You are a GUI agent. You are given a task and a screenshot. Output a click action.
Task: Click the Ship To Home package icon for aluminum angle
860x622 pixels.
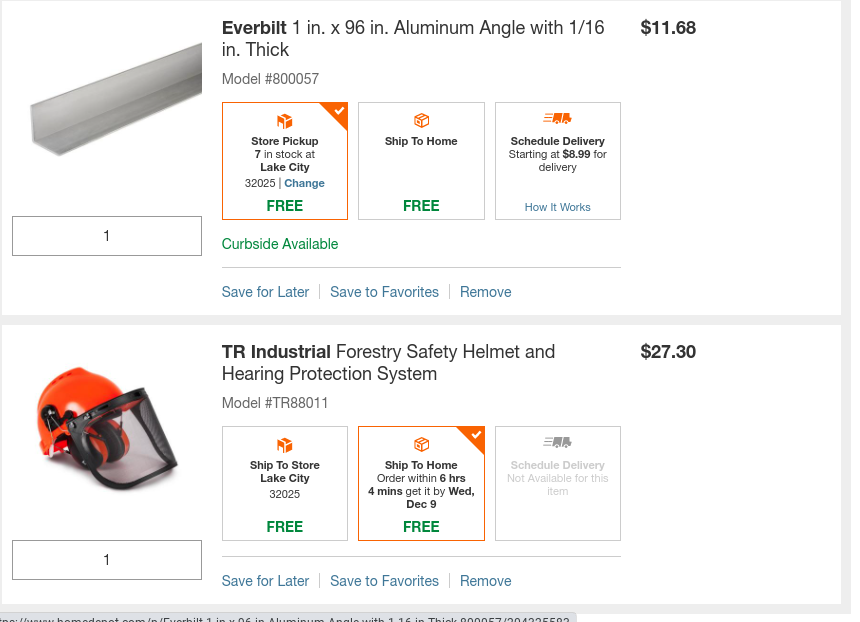pos(421,120)
